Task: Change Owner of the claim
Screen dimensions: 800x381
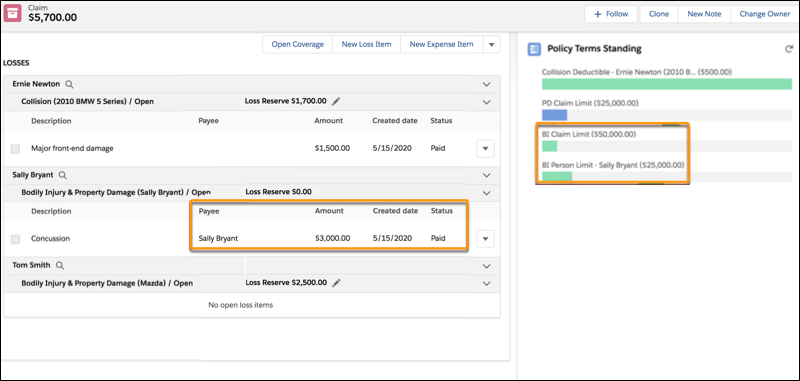Action: 764,14
